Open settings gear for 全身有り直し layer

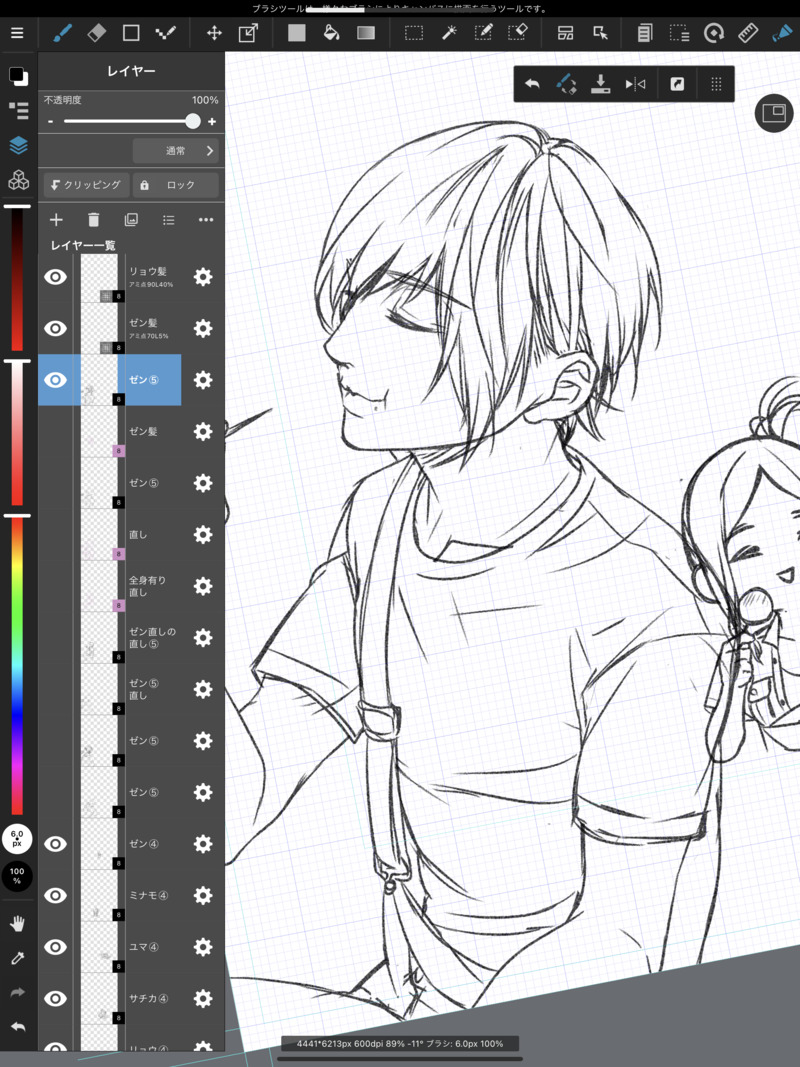click(x=203, y=586)
